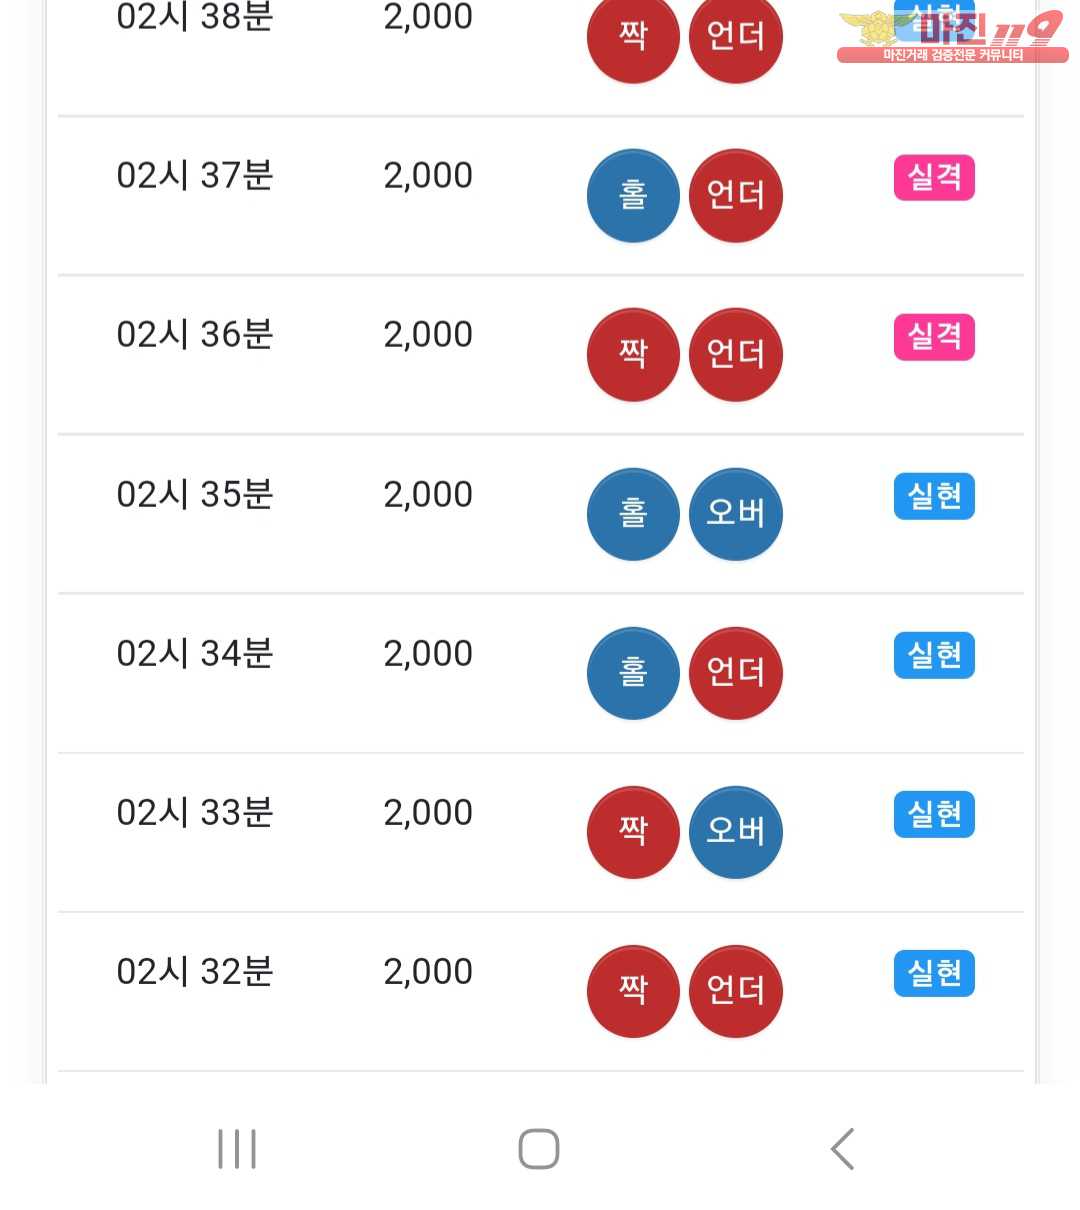
Task: Select the 02시 34분 time entry
Action: 195,654
